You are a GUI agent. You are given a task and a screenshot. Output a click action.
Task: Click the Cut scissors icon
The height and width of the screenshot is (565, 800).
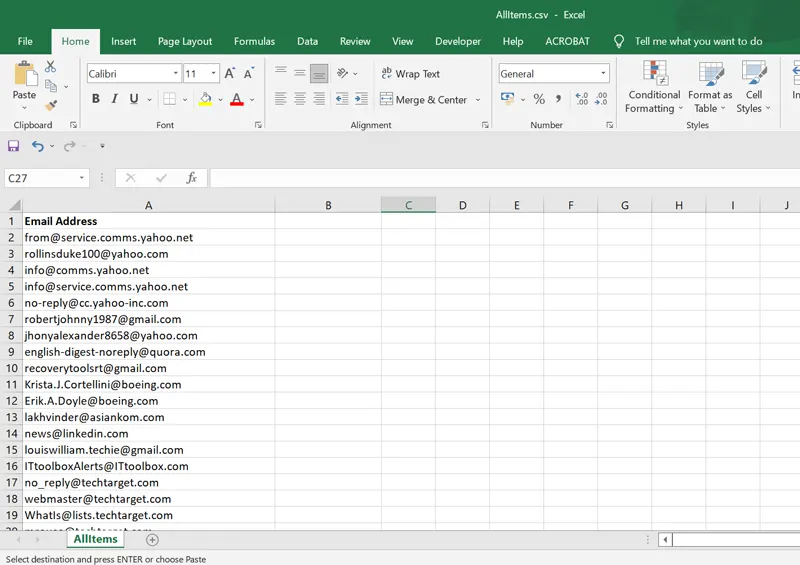[x=51, y=66]
